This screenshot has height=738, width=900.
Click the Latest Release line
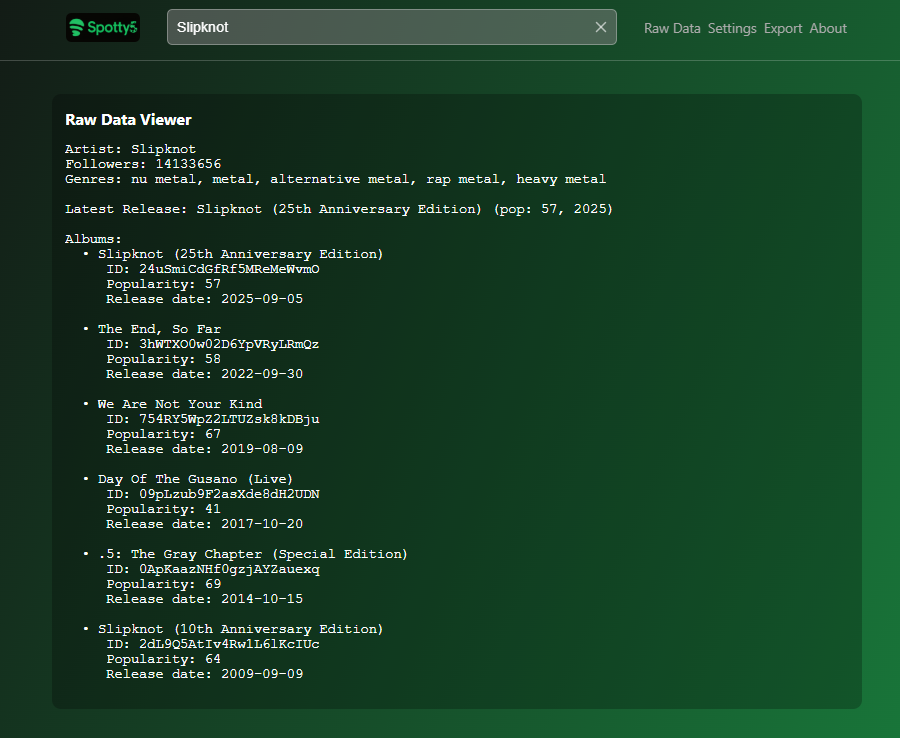click(339, 209)
